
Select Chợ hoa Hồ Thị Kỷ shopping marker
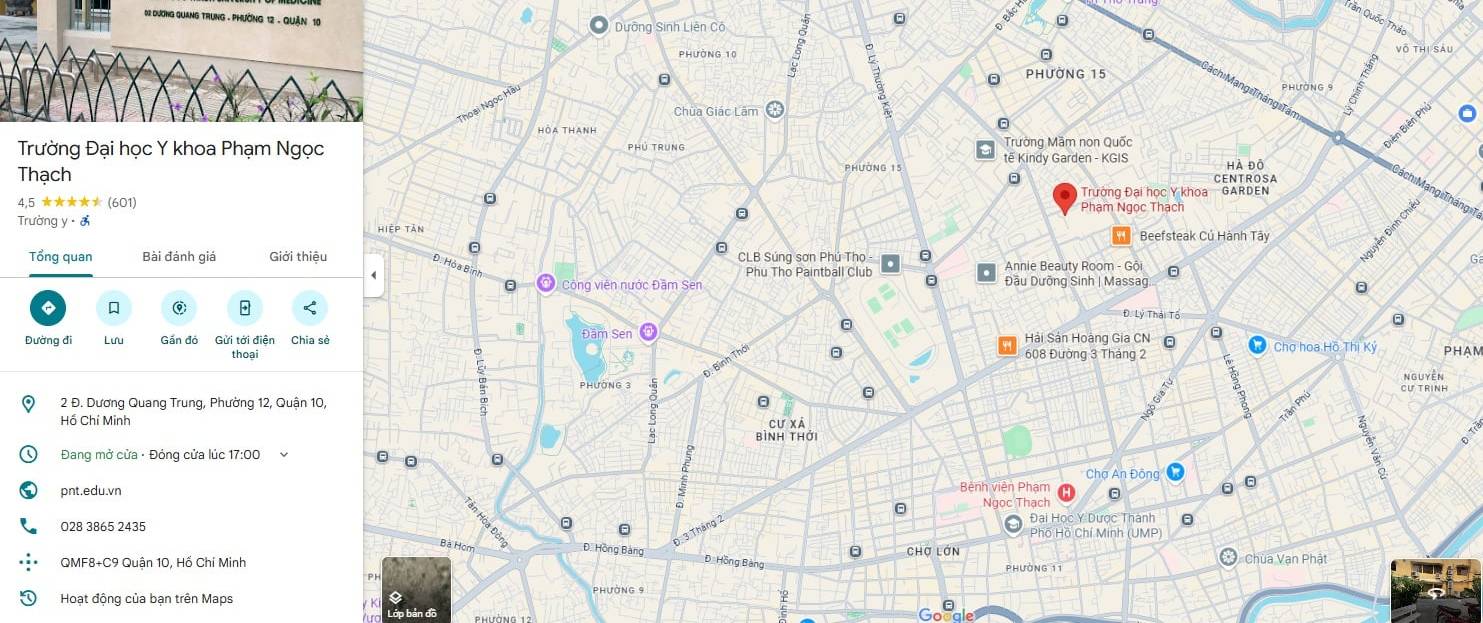pos(1256,346)
